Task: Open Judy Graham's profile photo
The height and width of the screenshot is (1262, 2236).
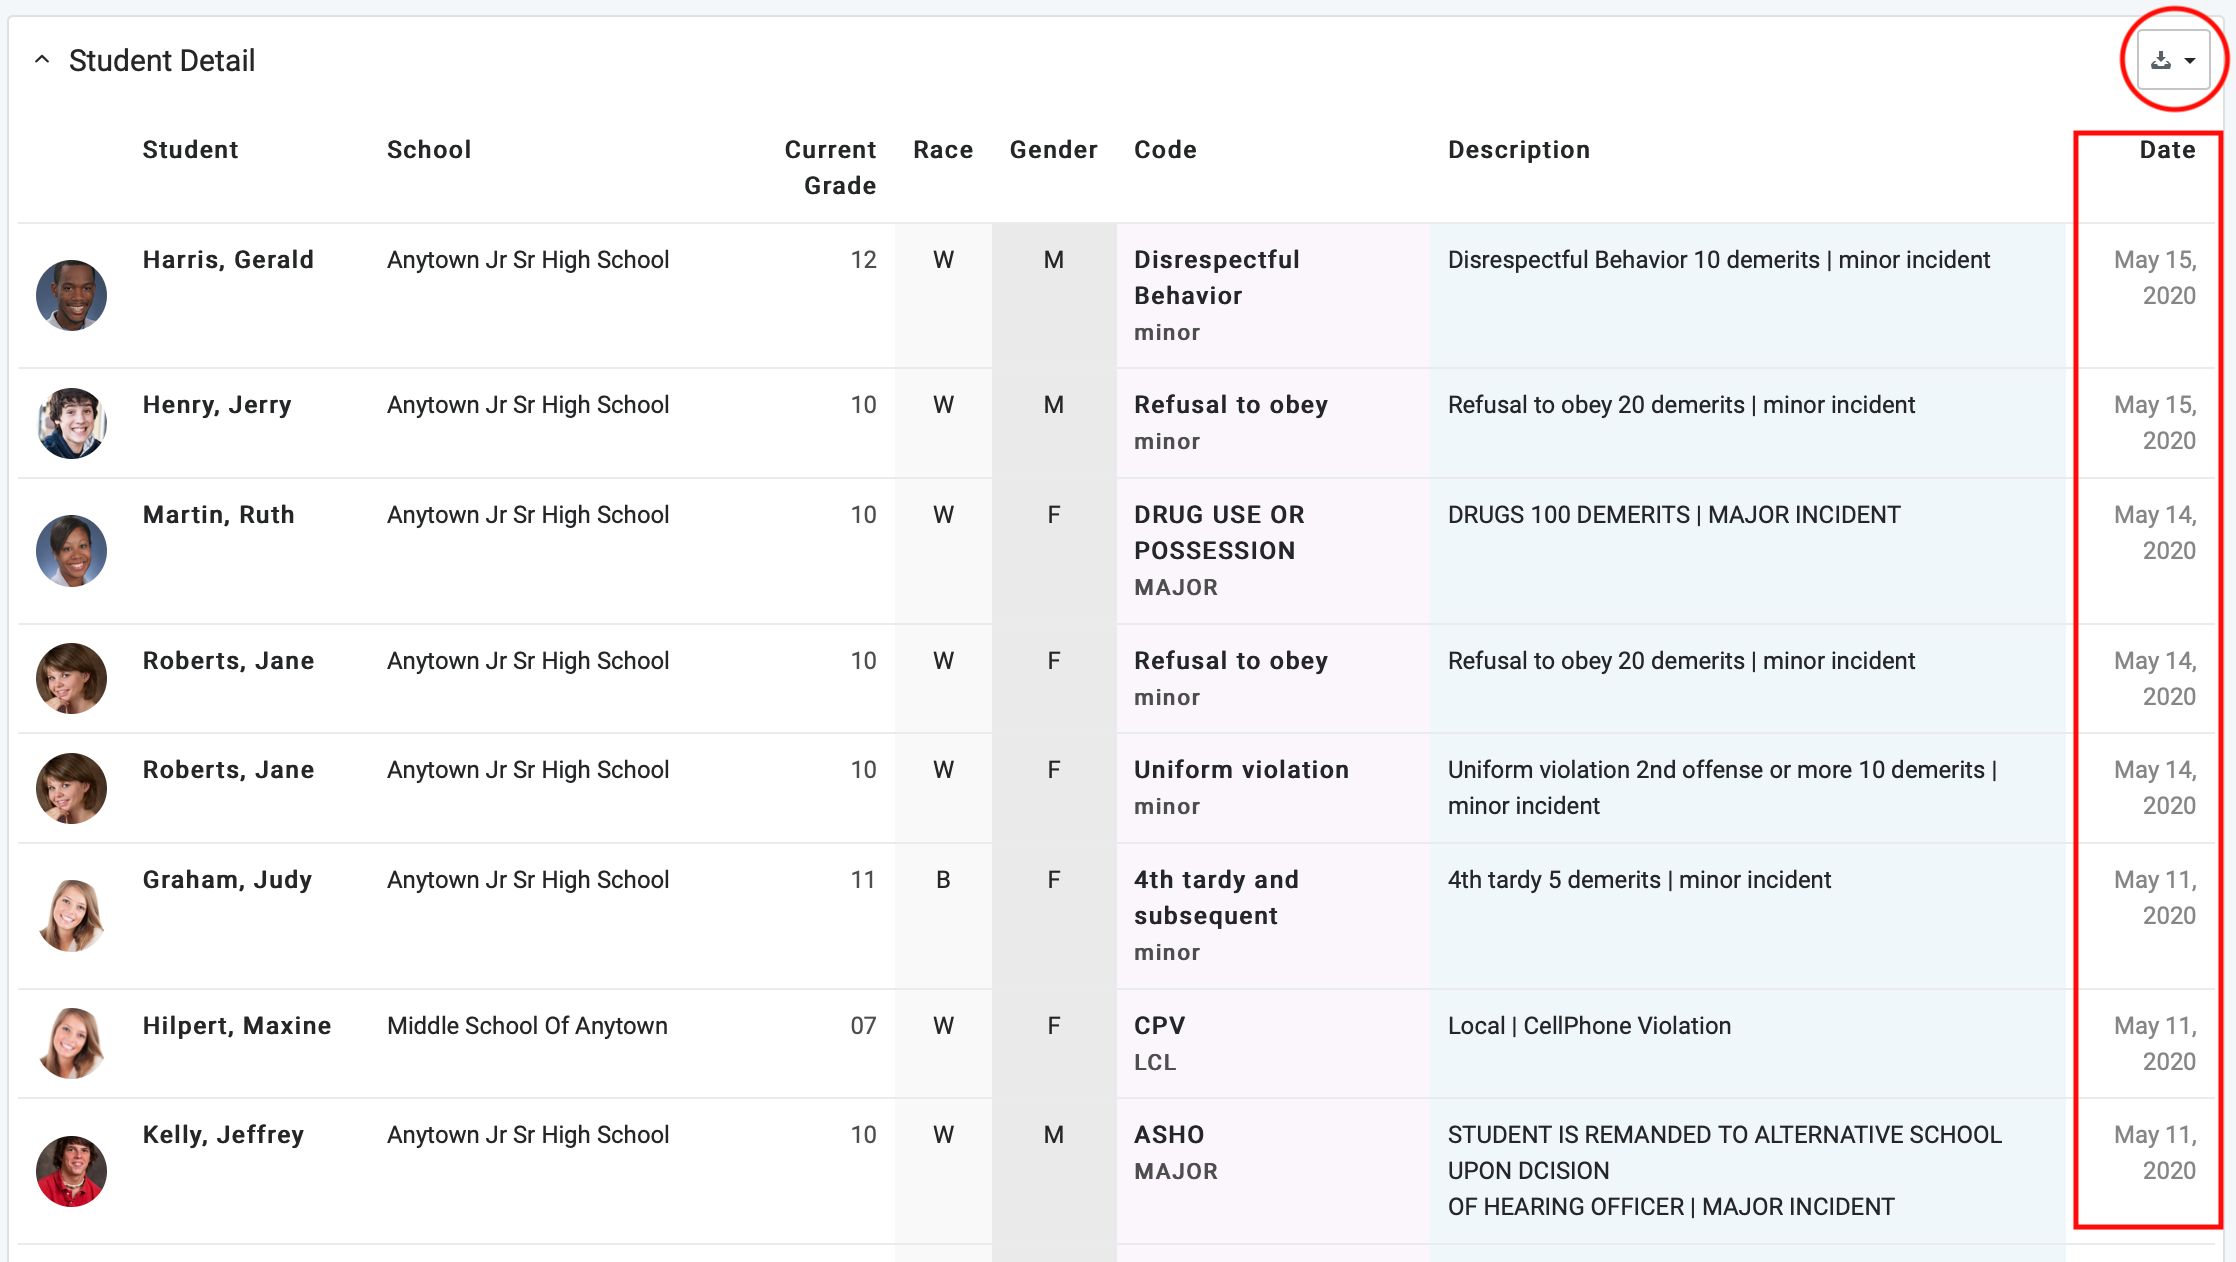Action: click(71, 915)
